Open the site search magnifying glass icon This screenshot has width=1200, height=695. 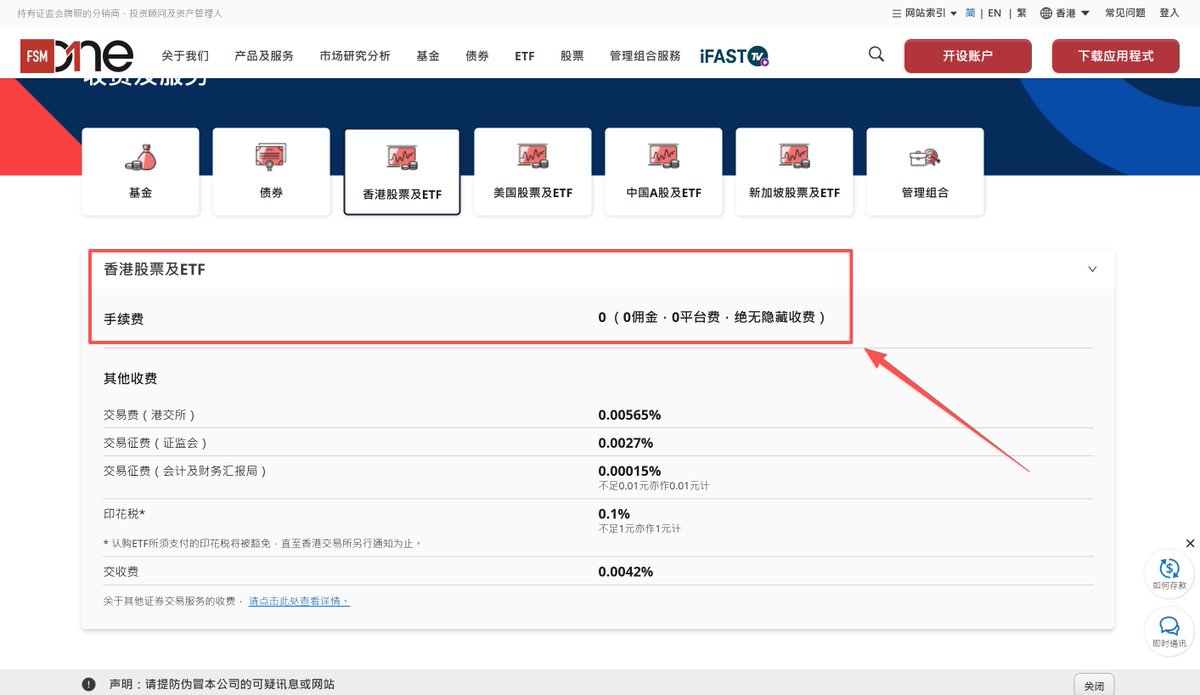coord(875,54)
